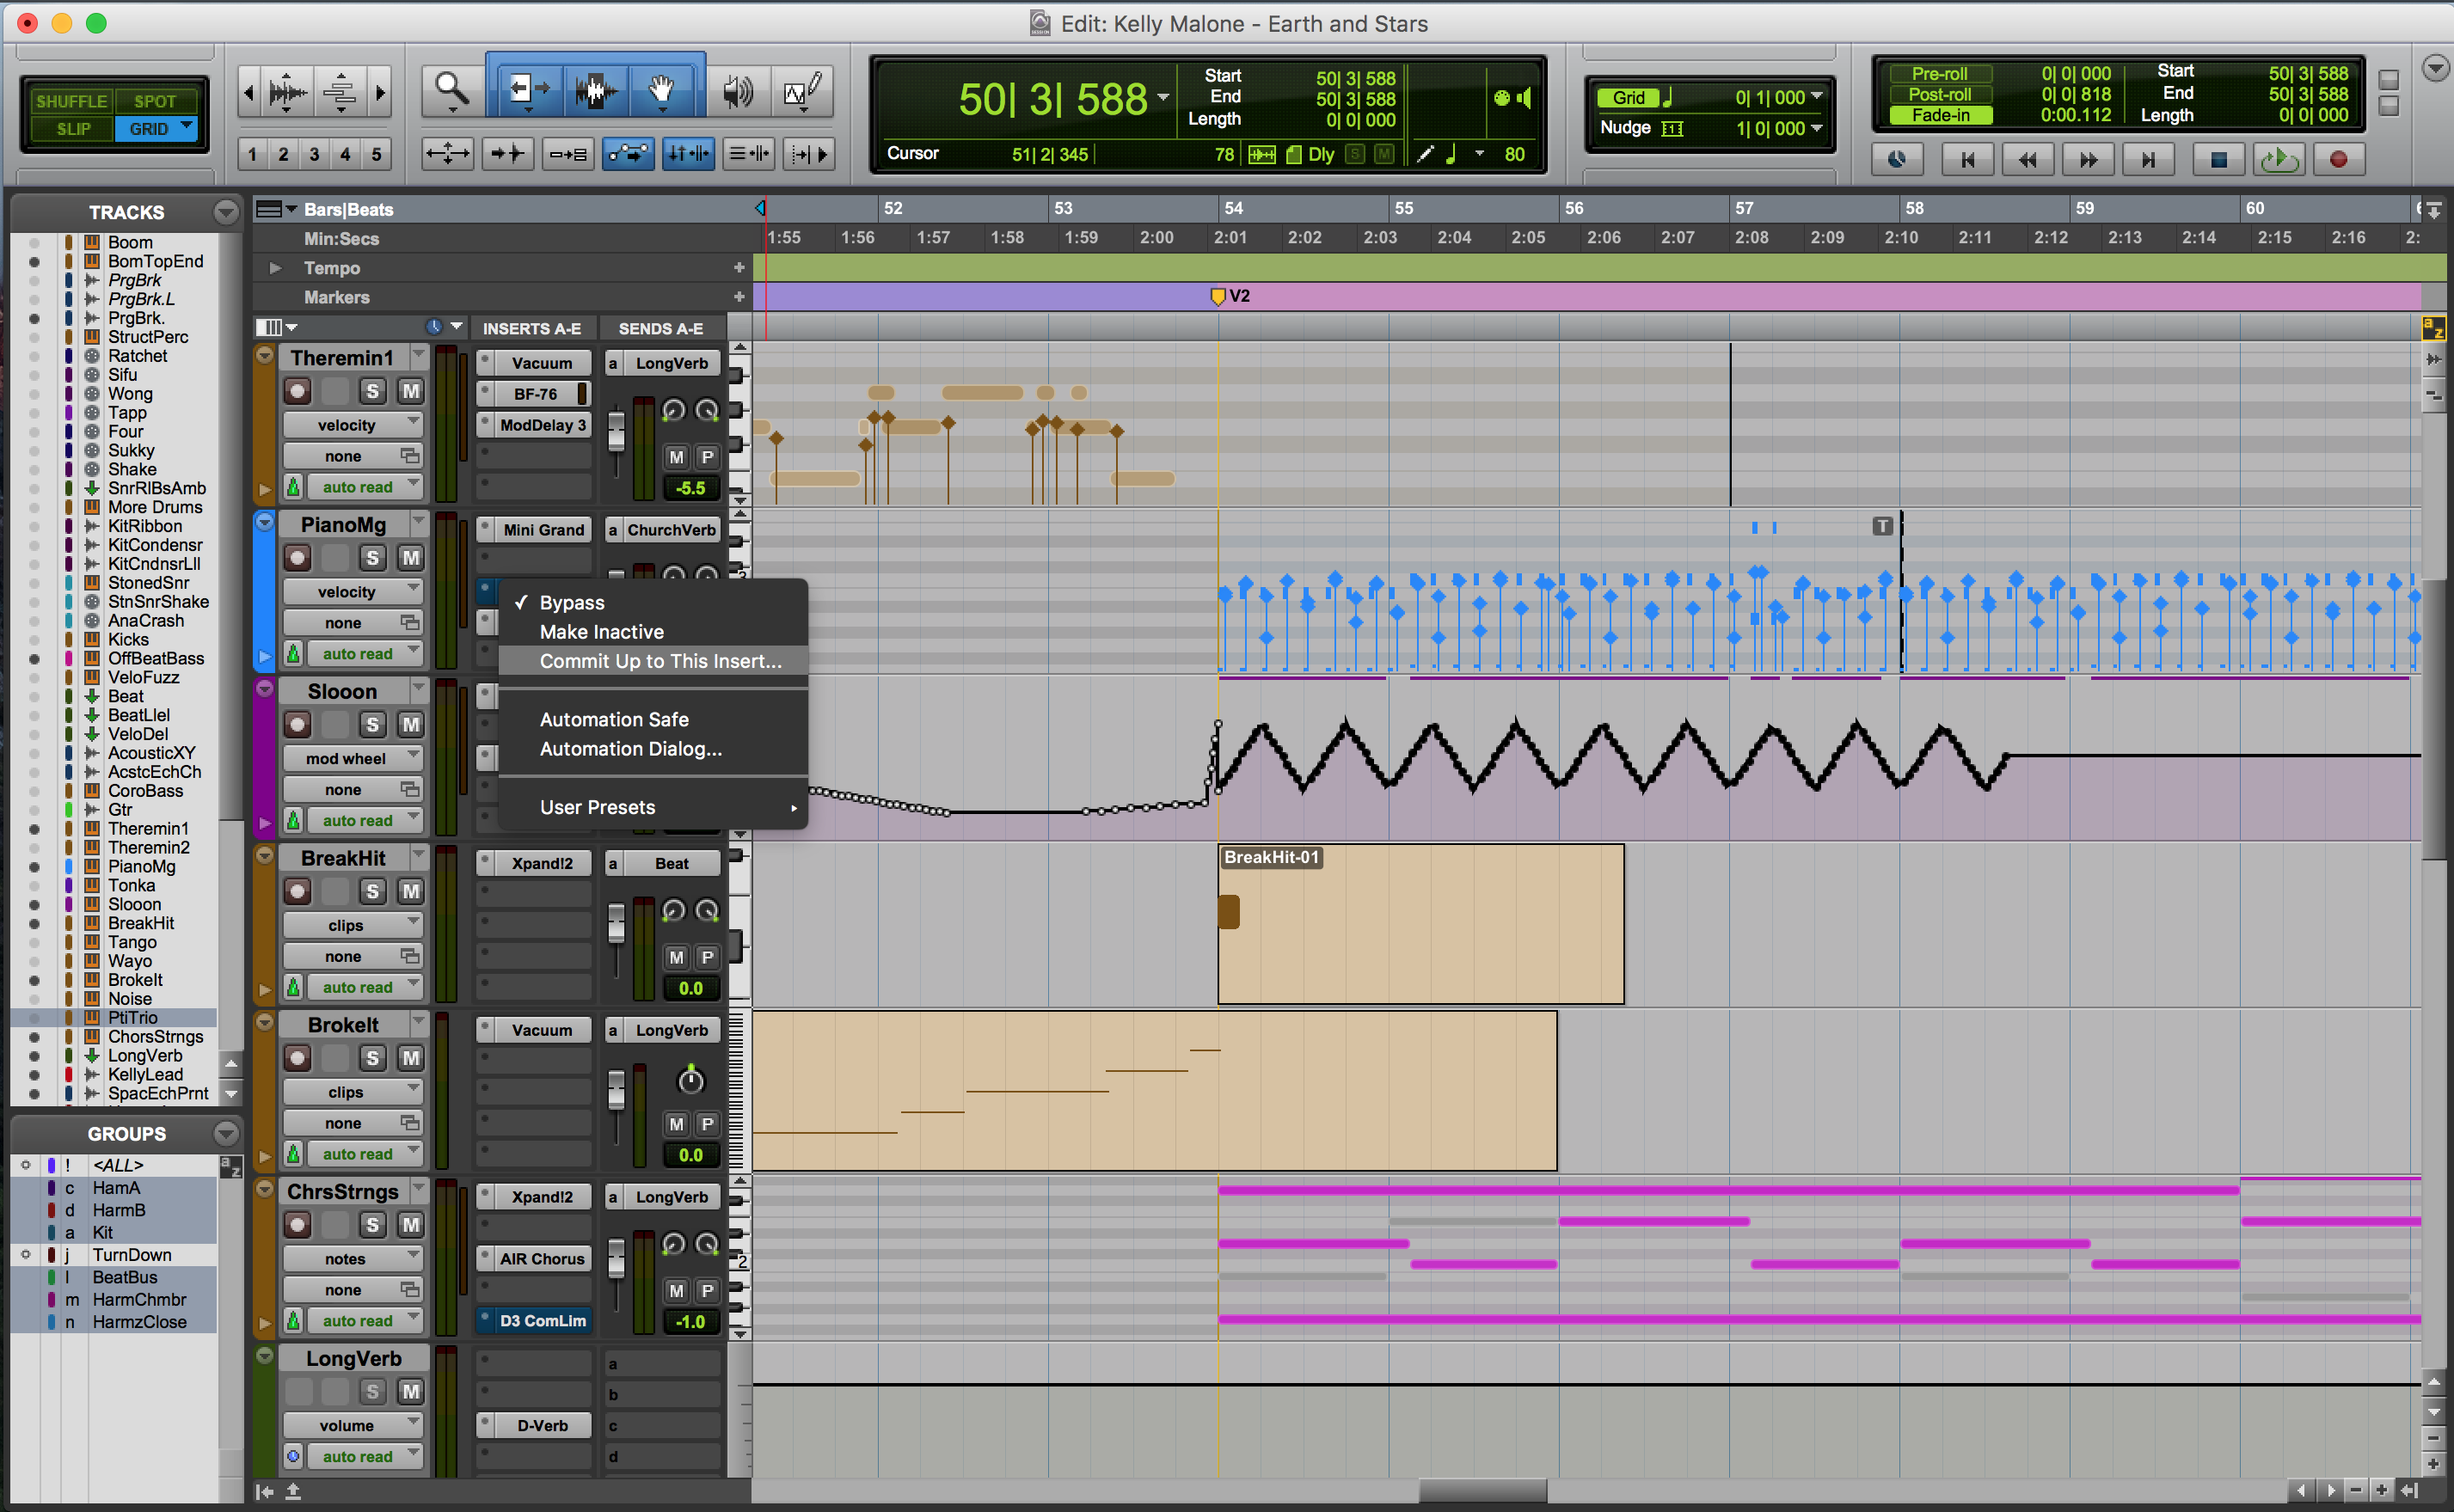Expand the Tempo ruler
This screenshot has height=1512, width=2454.
[274, 268]
